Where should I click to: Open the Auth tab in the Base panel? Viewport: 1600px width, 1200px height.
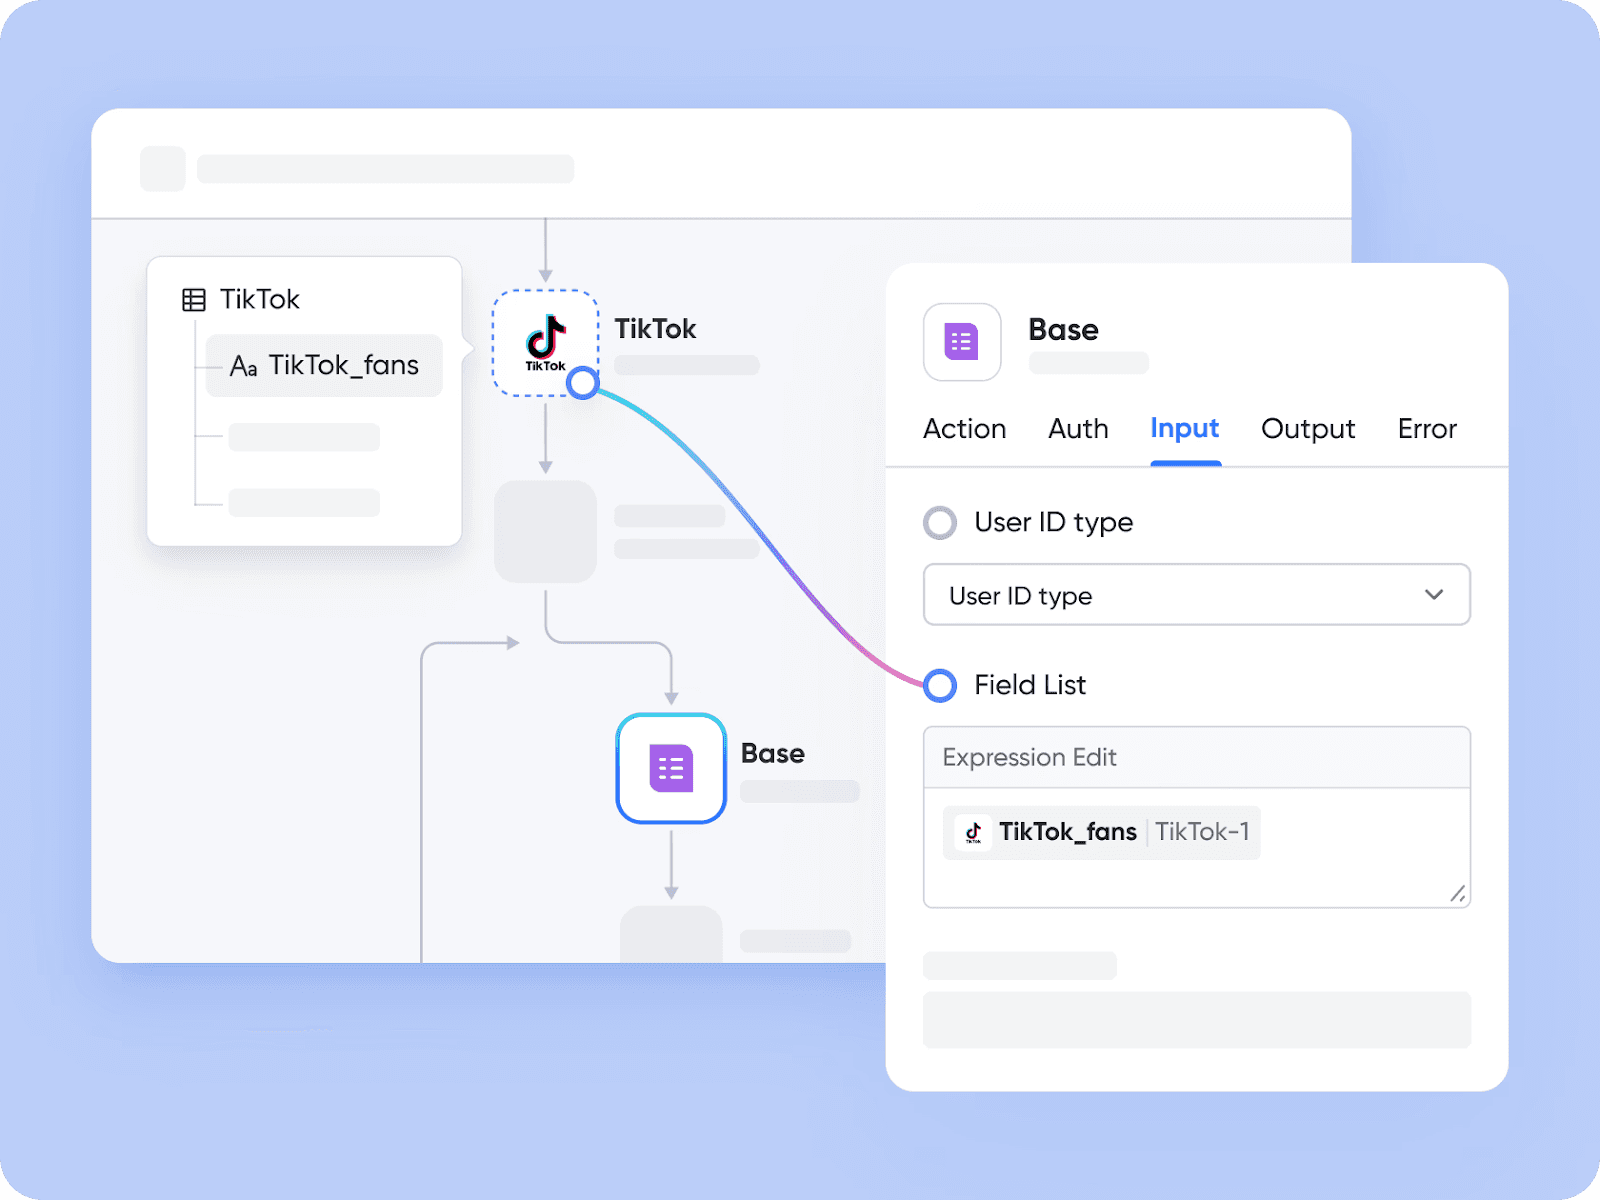click(1078, 428)
